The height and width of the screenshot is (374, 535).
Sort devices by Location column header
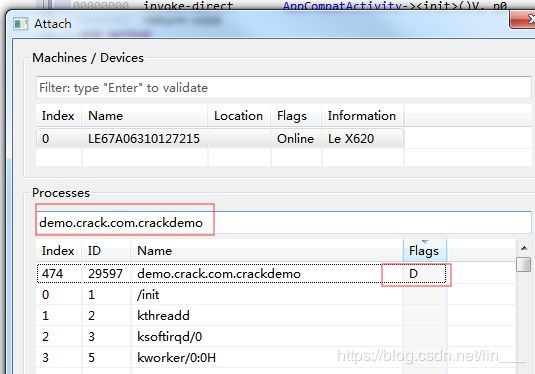coord(239,116)
